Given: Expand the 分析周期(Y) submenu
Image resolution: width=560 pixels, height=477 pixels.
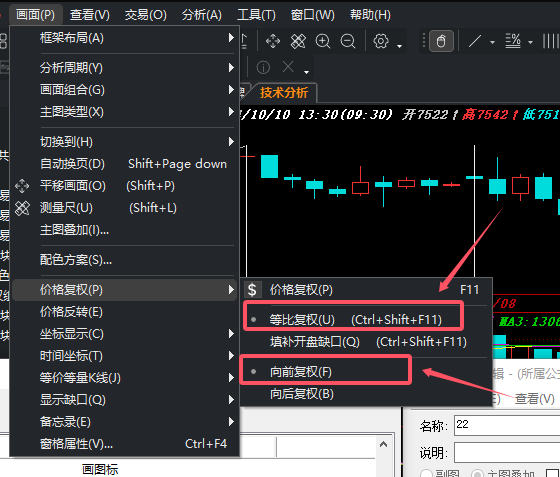Looking at the screenshot, I should [124, 67].
